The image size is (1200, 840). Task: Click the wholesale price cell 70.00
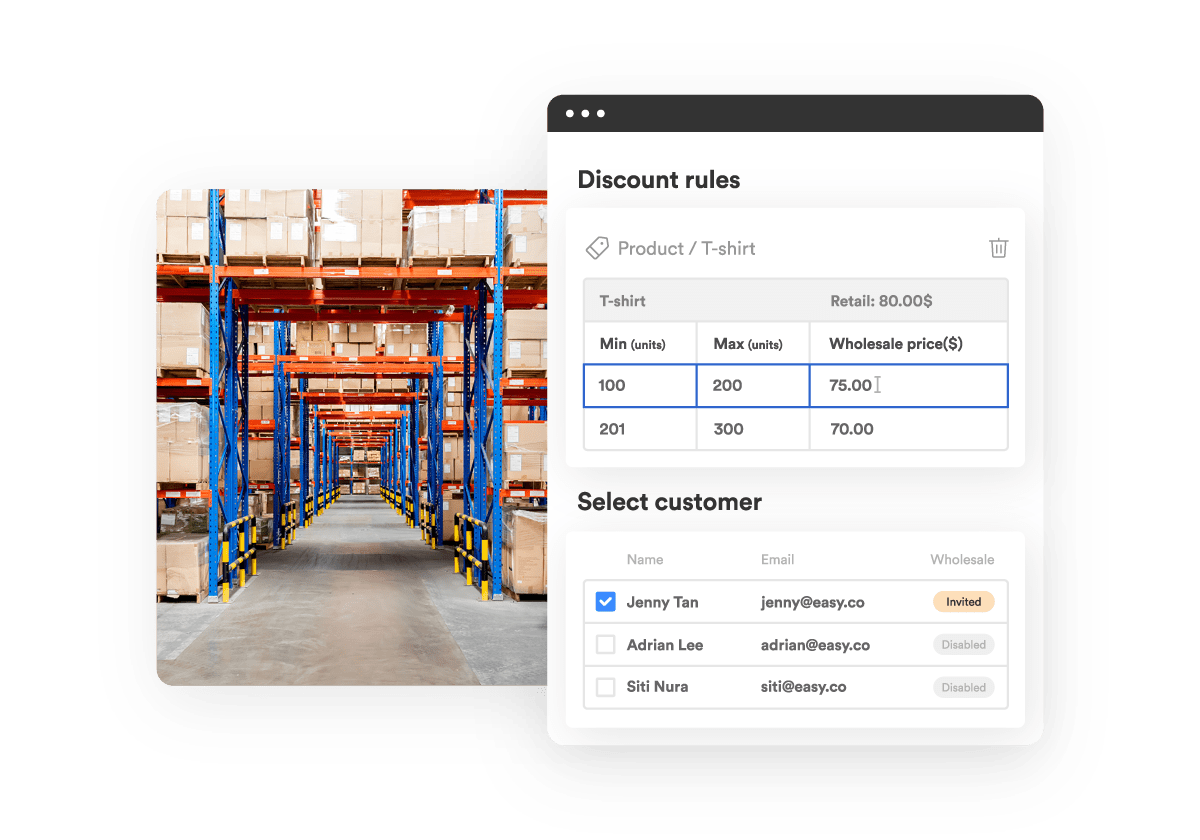(909, 429)
